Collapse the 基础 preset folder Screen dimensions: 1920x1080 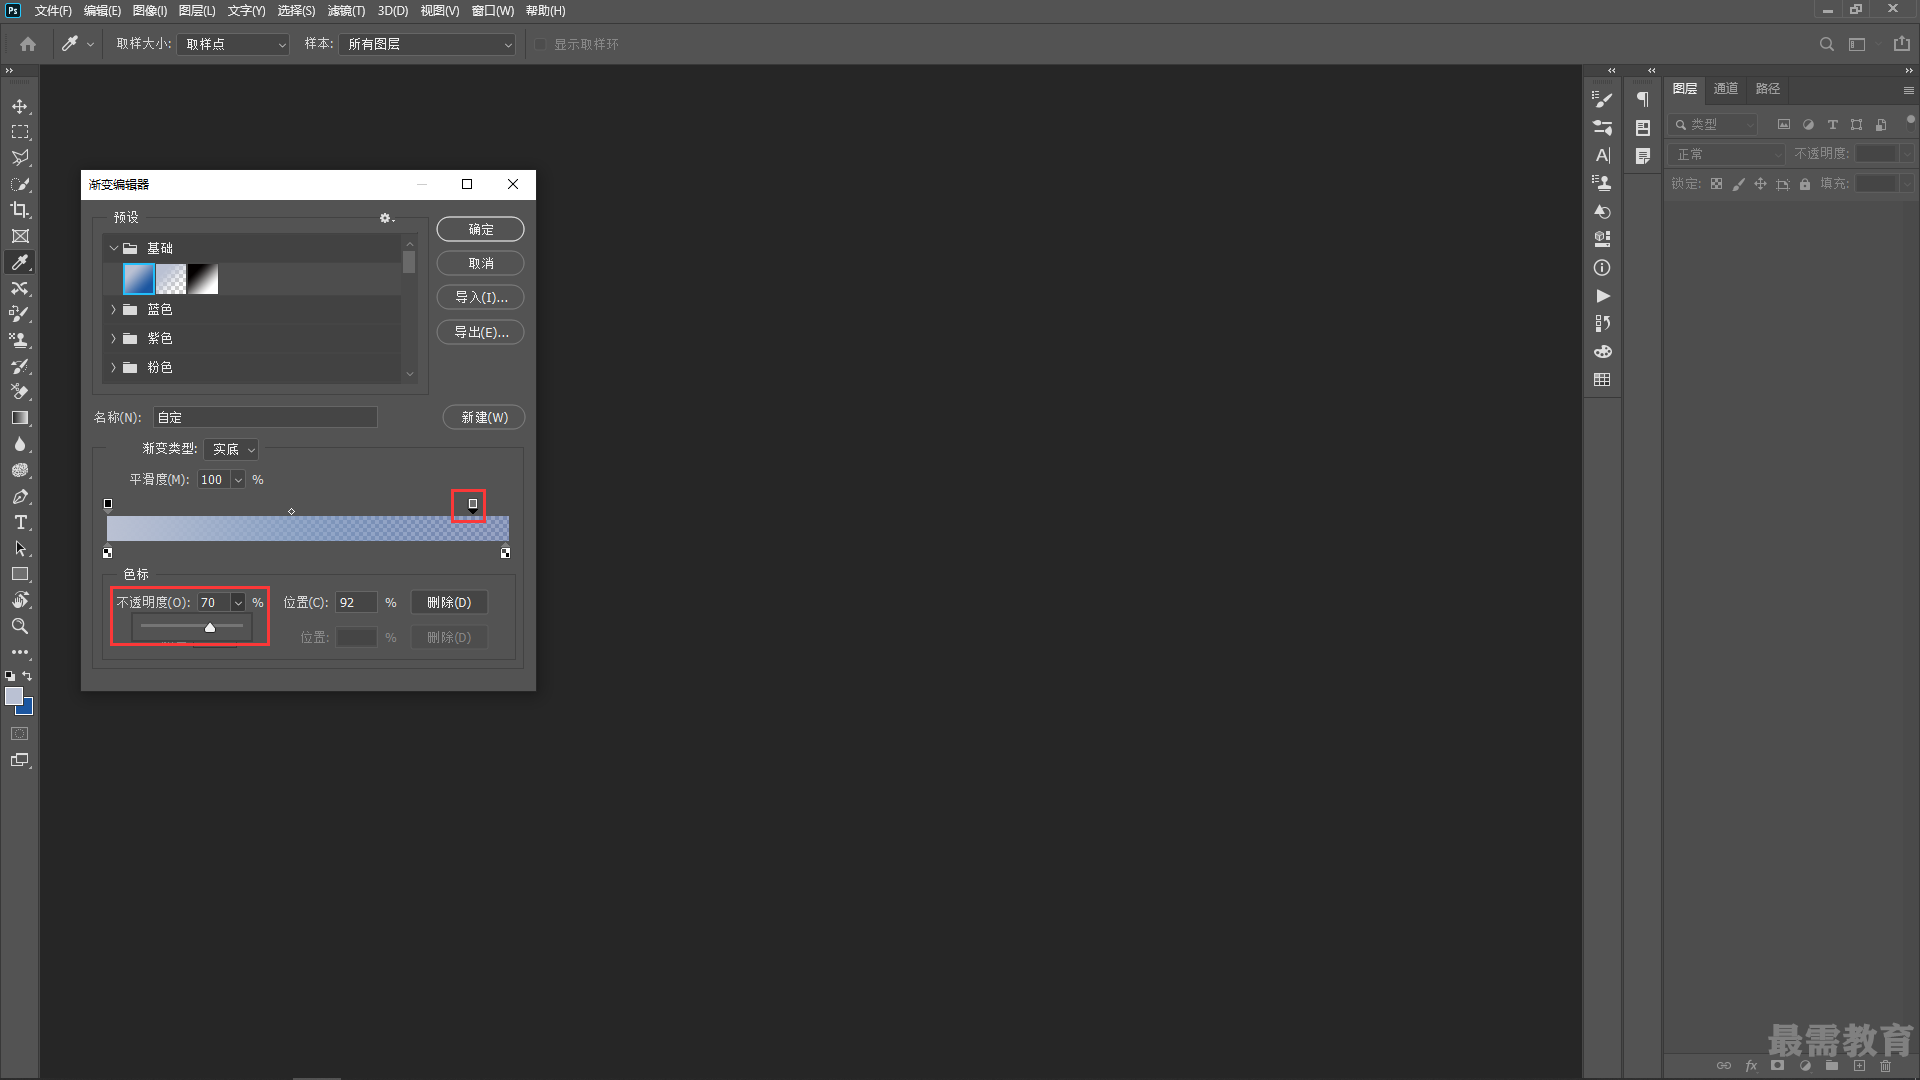[114, 248]
